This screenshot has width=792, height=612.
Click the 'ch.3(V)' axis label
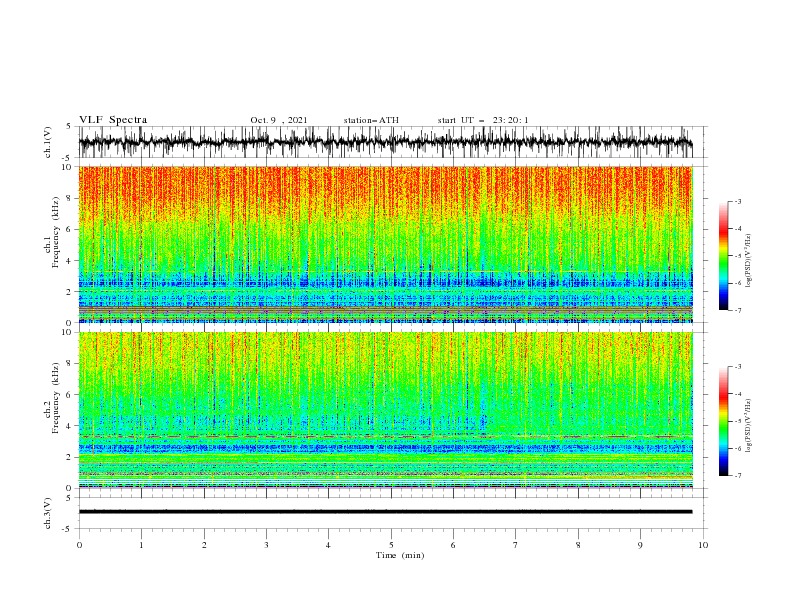point(48,513)
